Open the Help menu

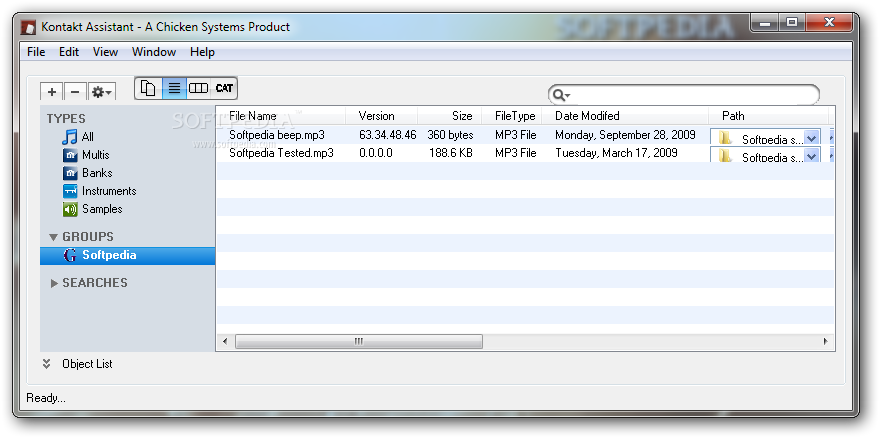(202, 52)
